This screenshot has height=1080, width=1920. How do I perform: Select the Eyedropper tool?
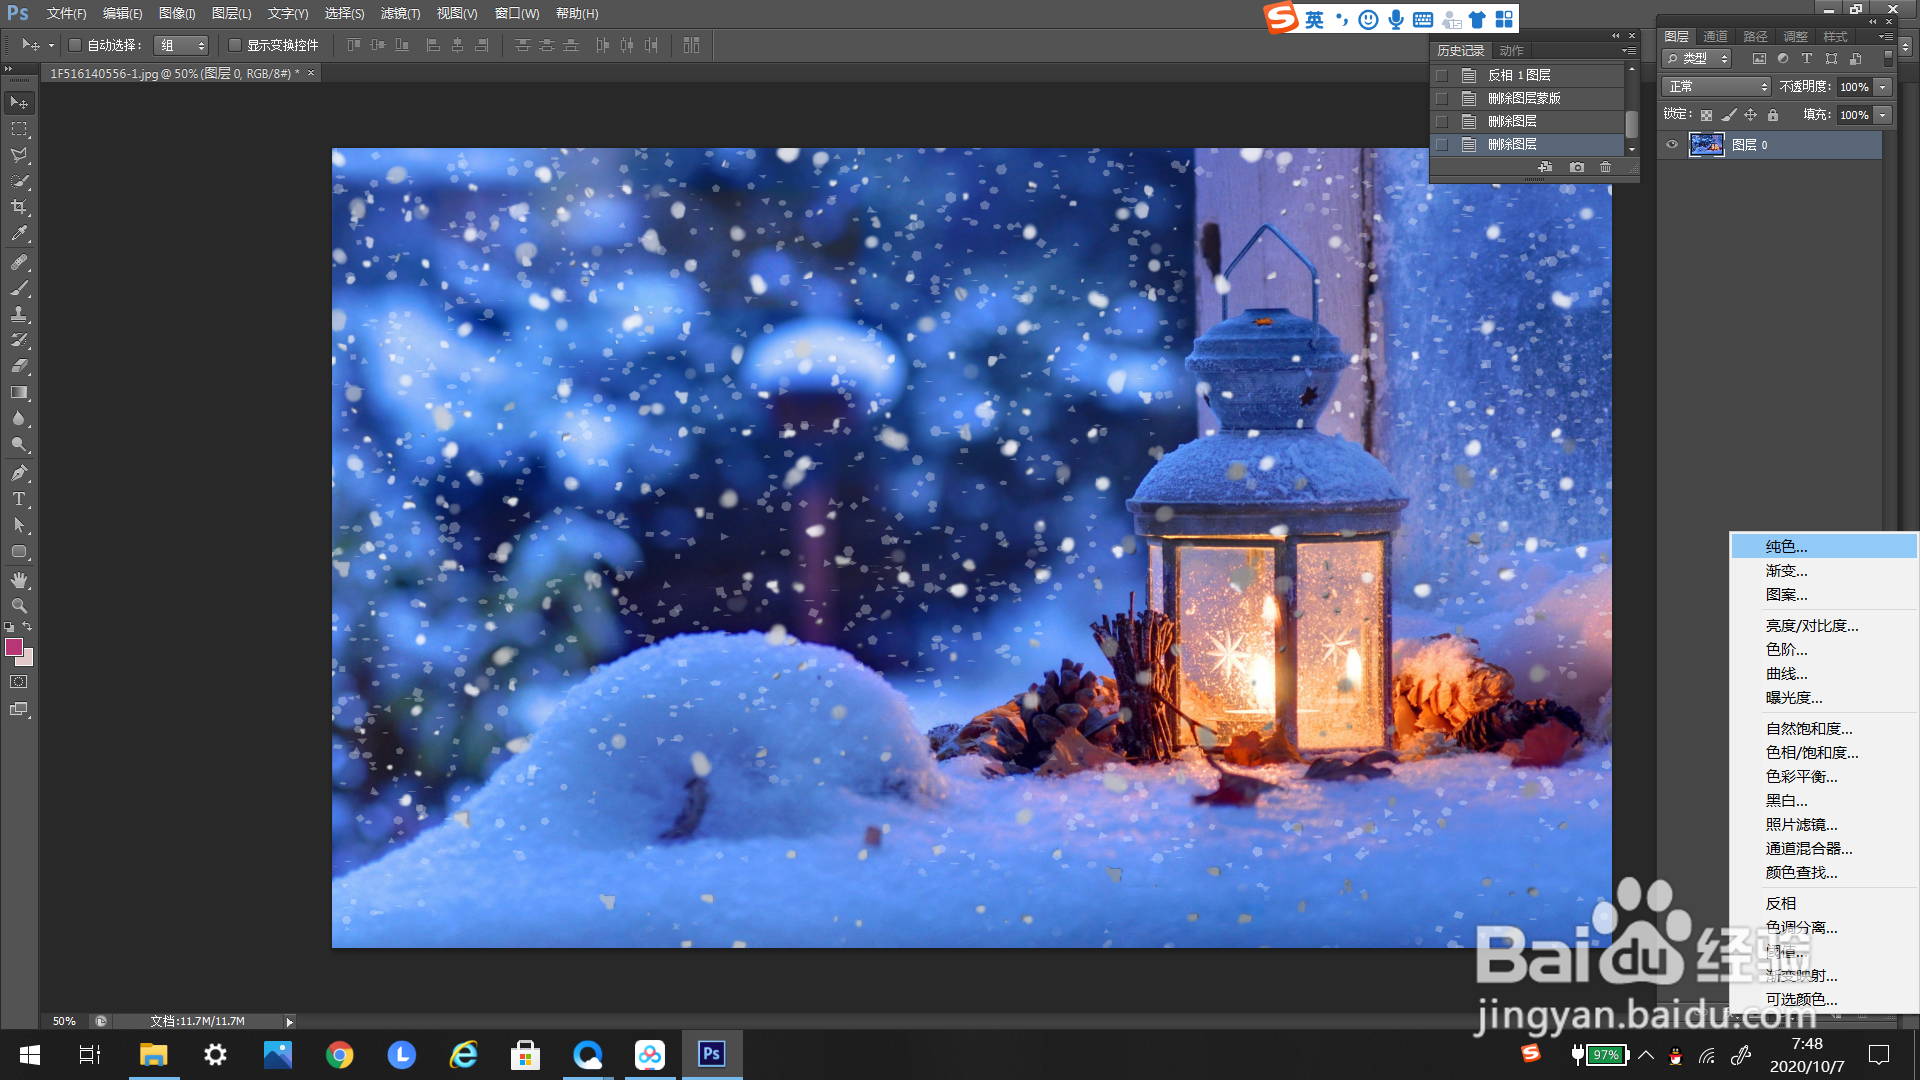pyautogui.click(x=19, y=234)
